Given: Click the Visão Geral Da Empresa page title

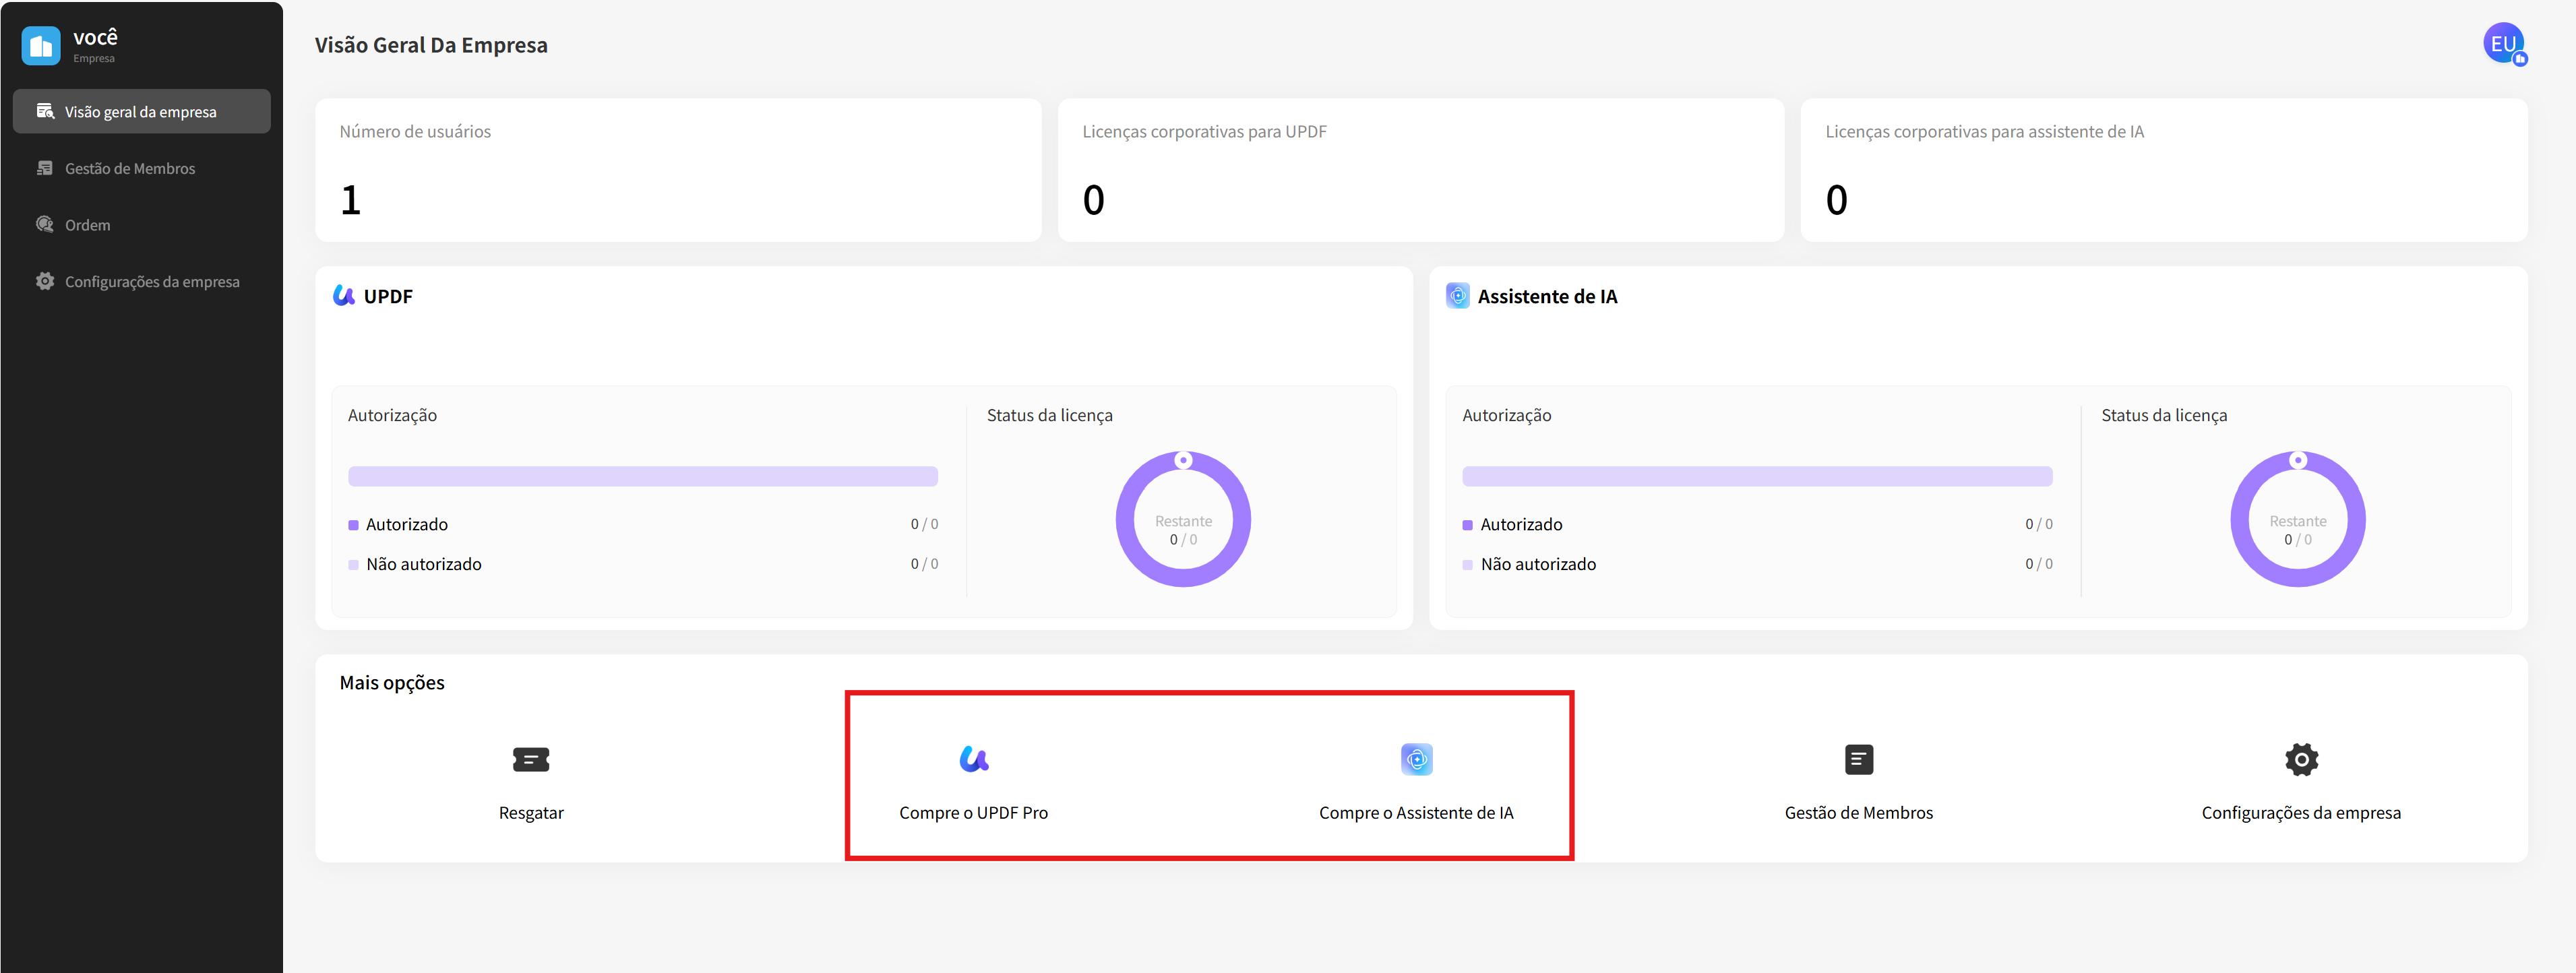Looking at the screenshot, I should click(x=431, y=45).
